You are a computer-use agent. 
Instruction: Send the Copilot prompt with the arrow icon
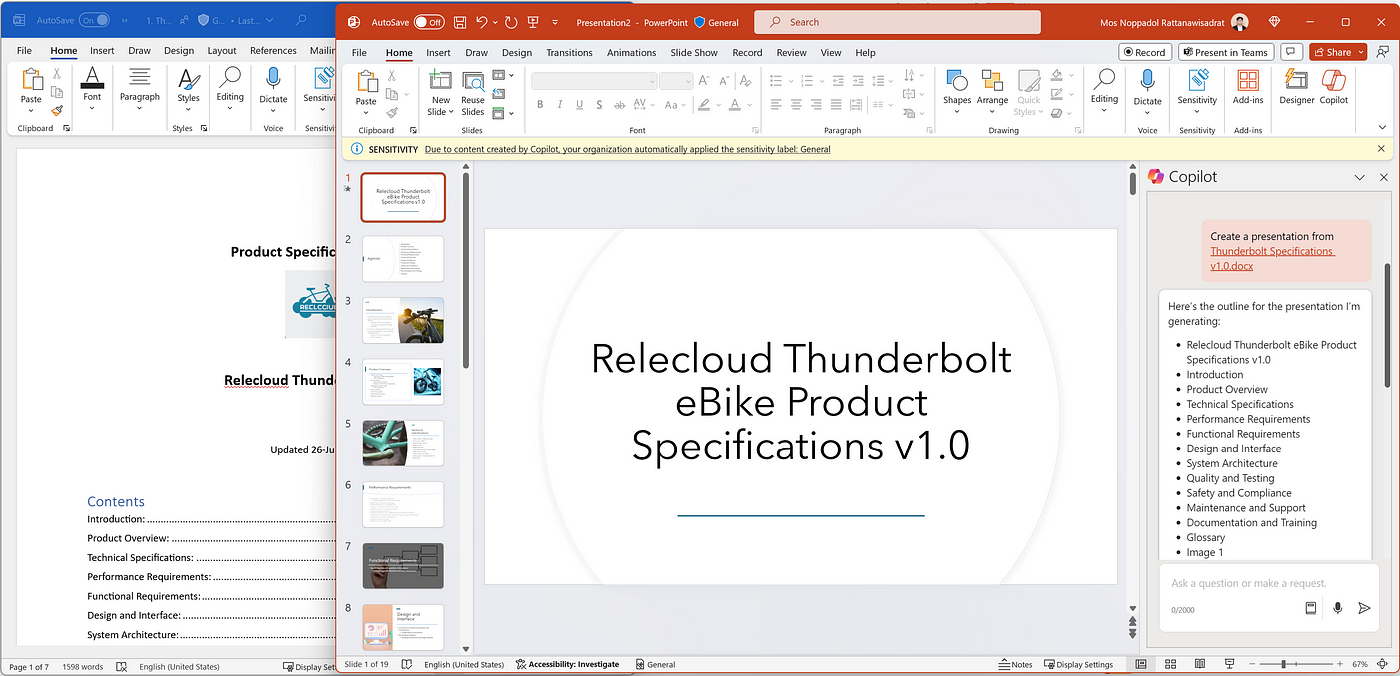click(x=1364, y=608)
